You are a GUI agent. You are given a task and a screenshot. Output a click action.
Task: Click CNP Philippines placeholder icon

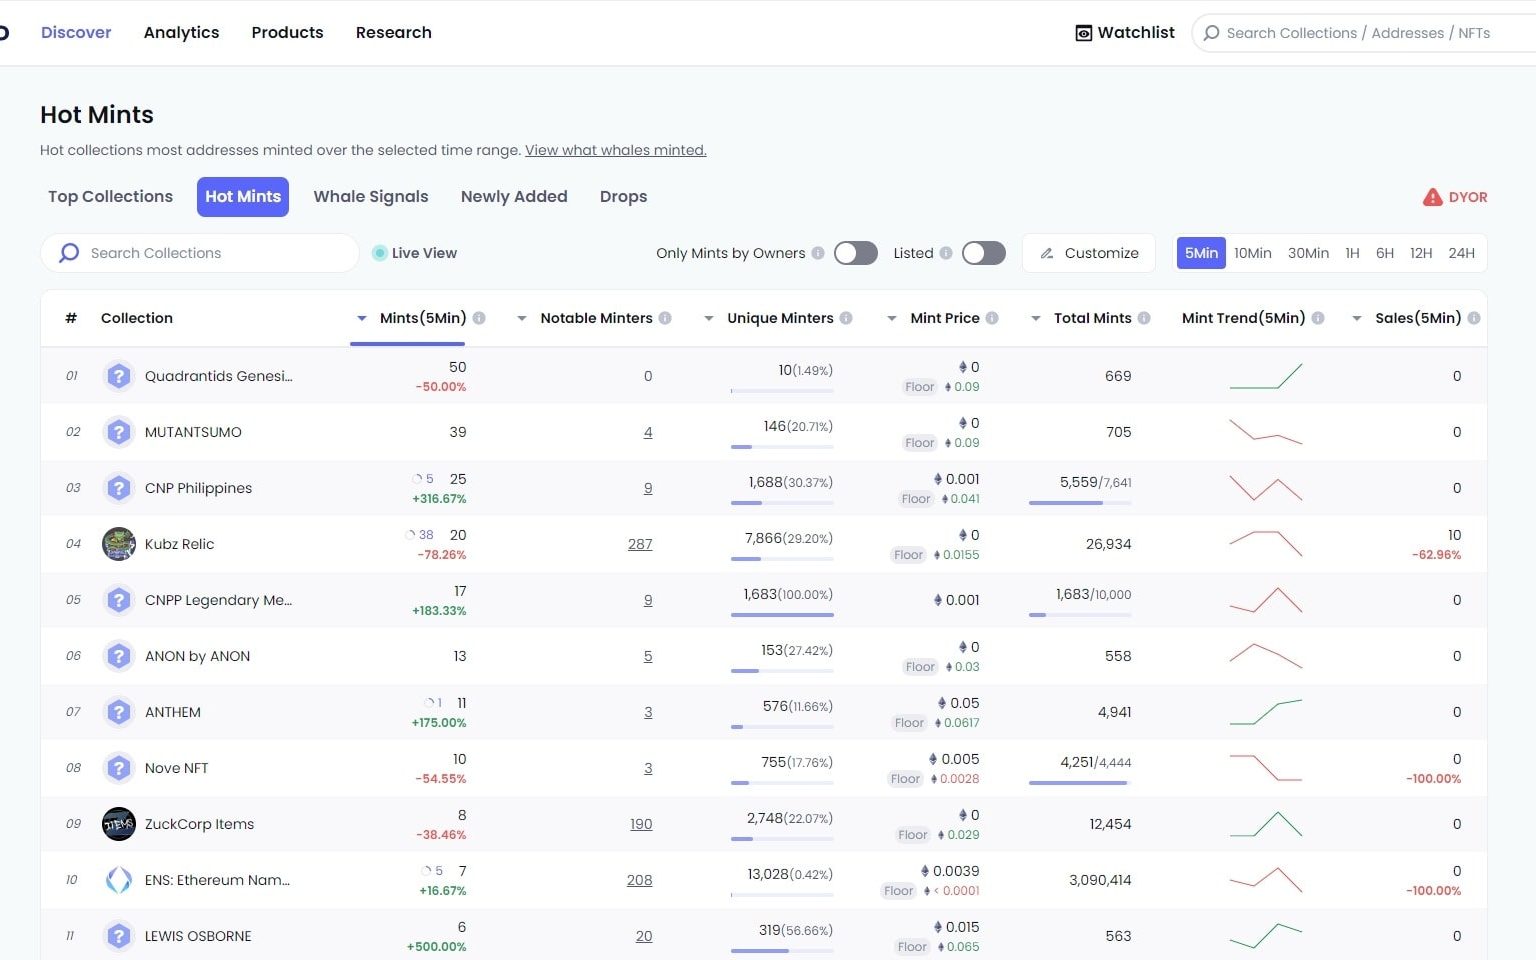[119, 488]
